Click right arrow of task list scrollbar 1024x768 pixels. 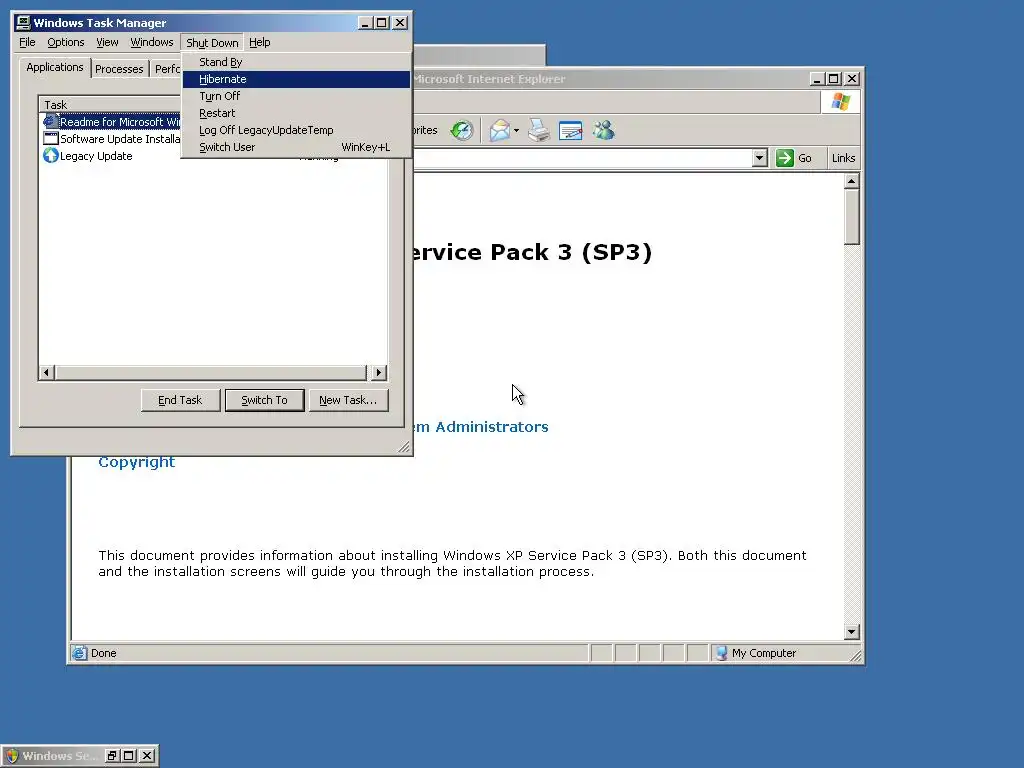[379, 373]
